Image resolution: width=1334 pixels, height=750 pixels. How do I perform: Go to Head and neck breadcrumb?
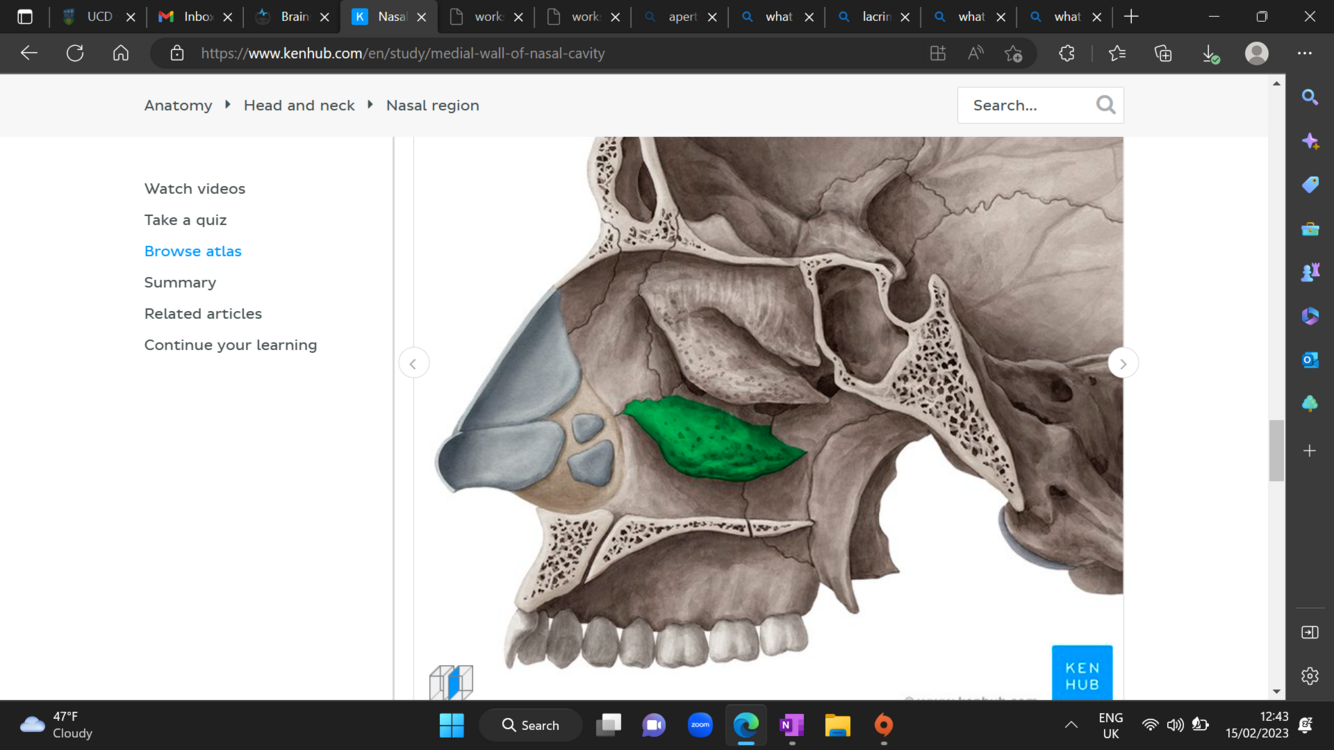(x=299, y=105)
